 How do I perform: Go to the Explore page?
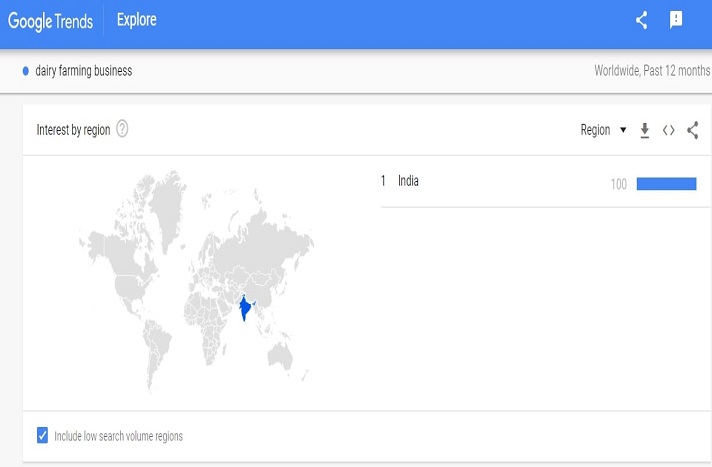tap(136, 20)
